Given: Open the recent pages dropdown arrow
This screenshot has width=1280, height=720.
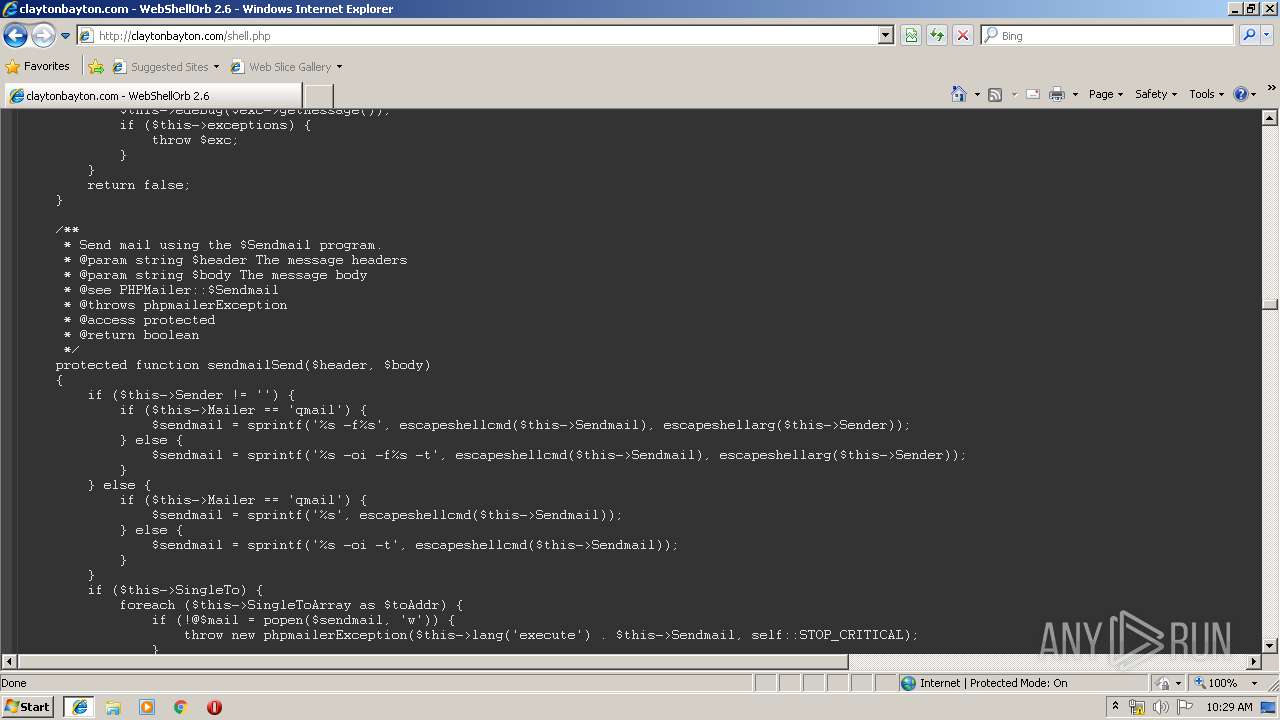Looking at the screenshot, I should 66,36.
